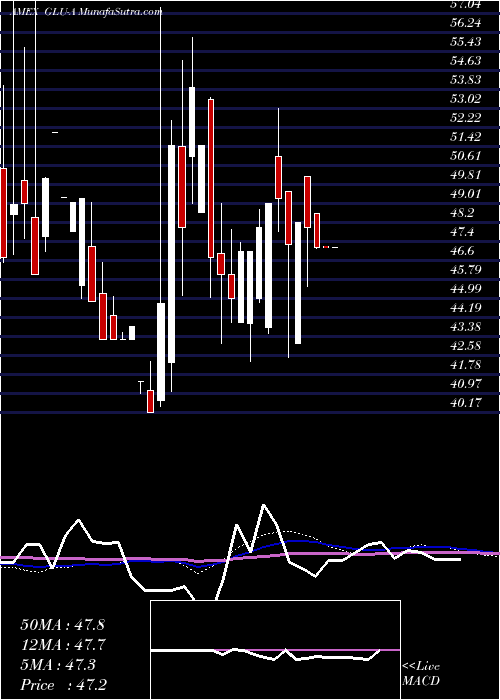
Task: Click the 53.02 price axis label
Action: (465, 99)
